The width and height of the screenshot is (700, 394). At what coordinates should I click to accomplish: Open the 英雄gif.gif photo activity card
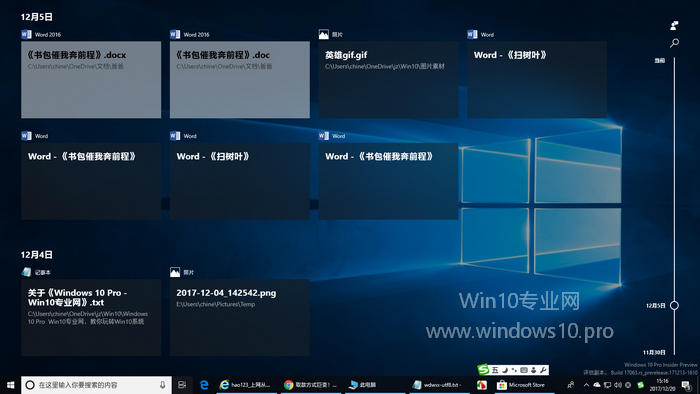point(388,79)
